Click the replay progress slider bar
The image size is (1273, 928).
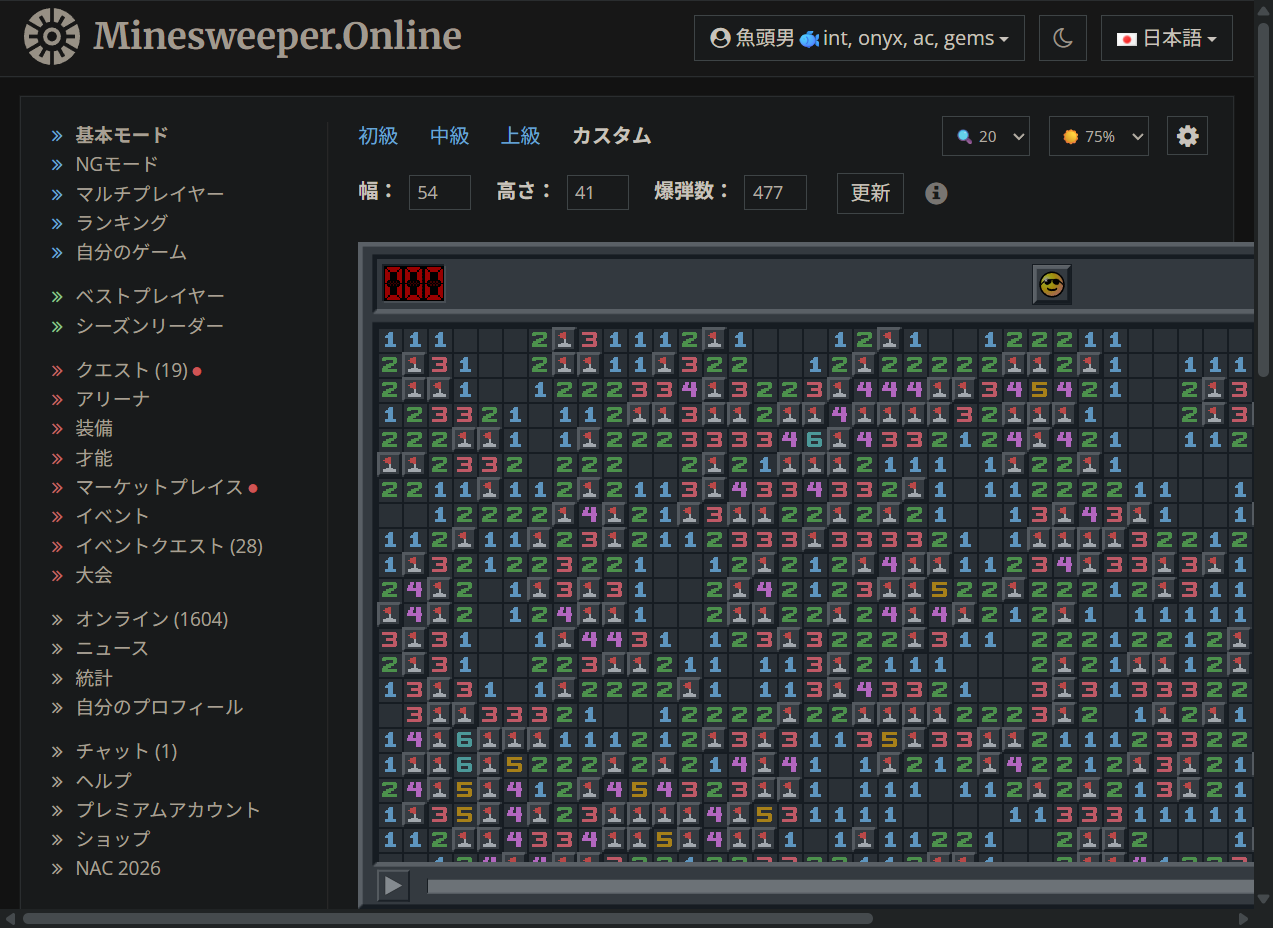click(840, 886)
